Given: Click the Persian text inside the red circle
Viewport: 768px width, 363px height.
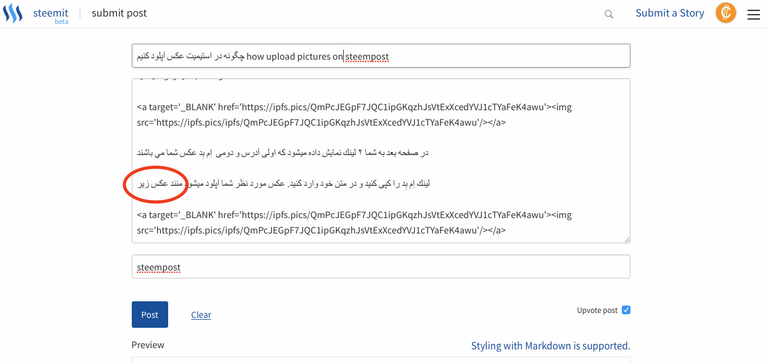Looking at the screenshot, I should 156,184.
